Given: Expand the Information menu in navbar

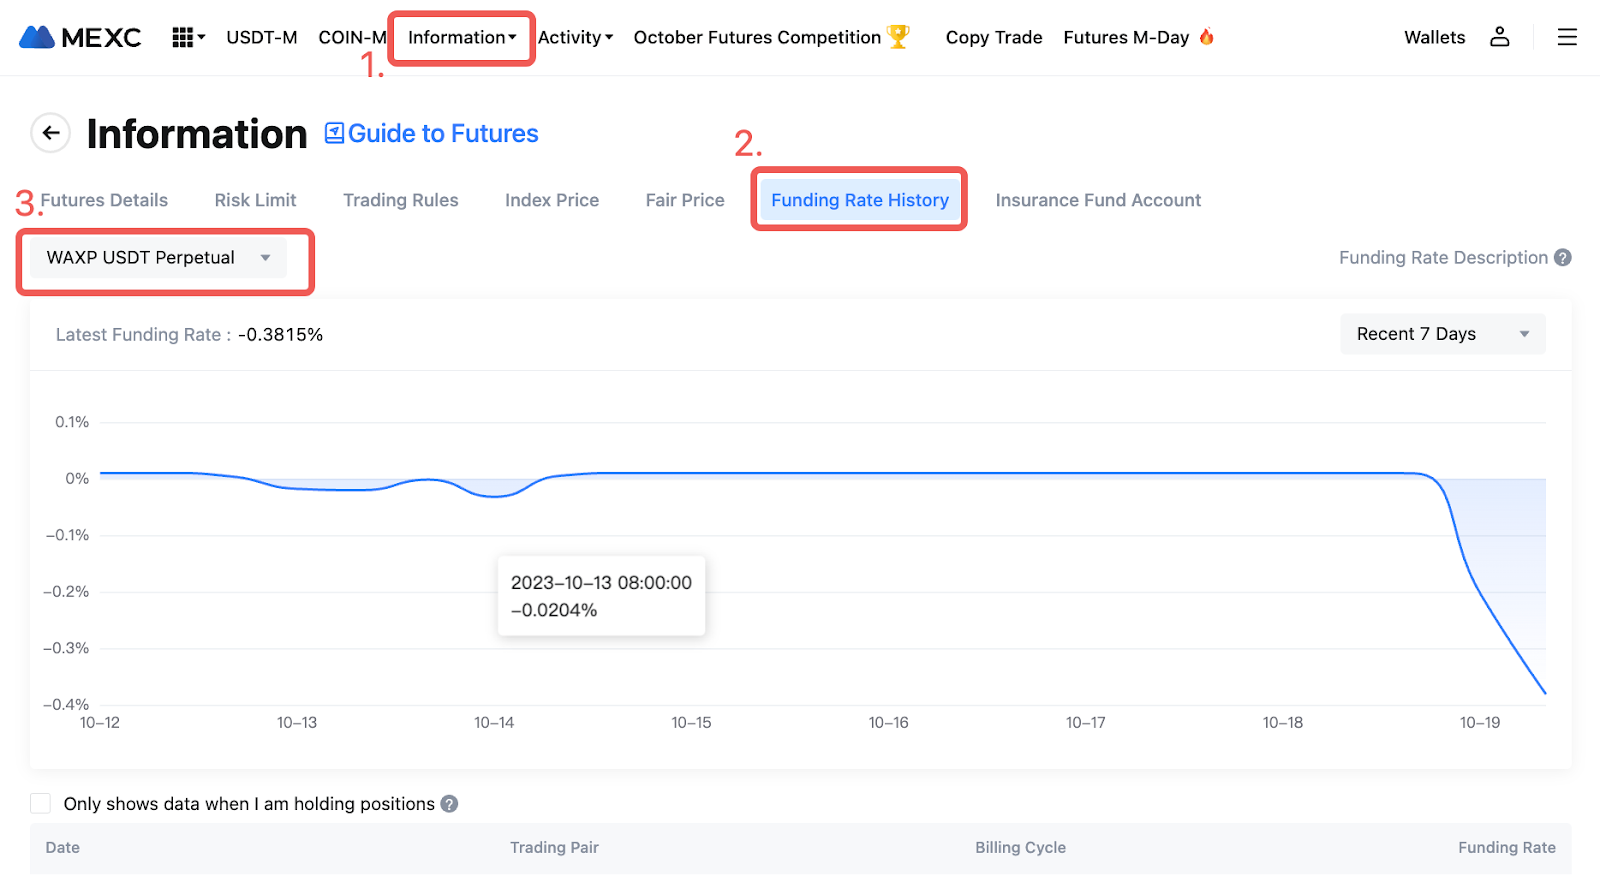Looking at the screenshot, I should pyautogui.click(x=461, y=38).
